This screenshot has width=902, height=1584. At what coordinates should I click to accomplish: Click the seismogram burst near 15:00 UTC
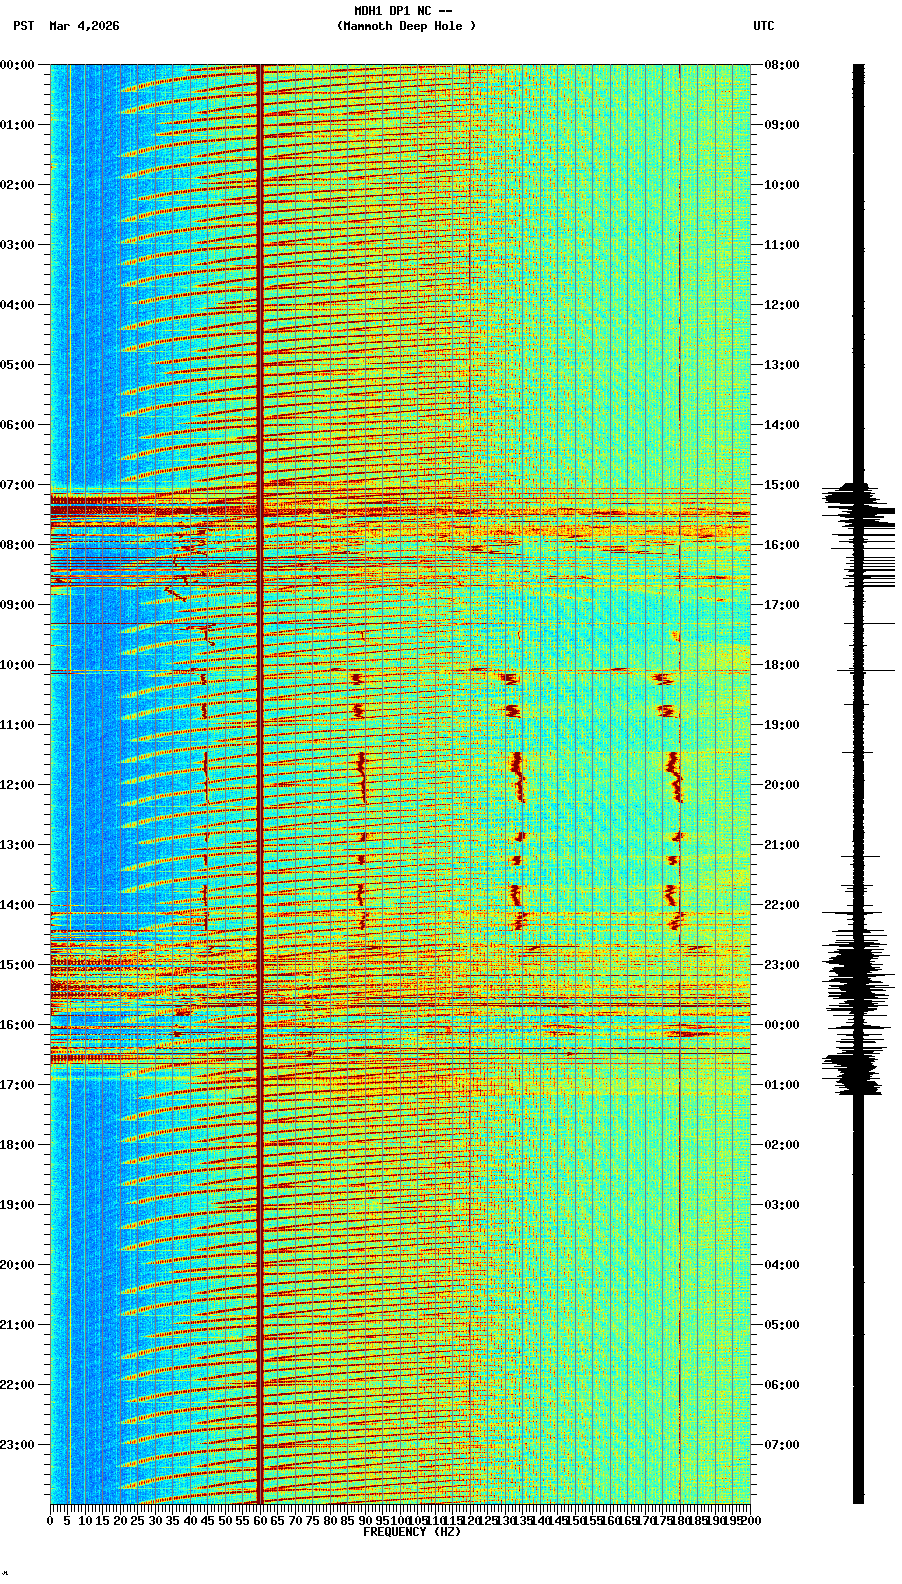tap(858, 508)
